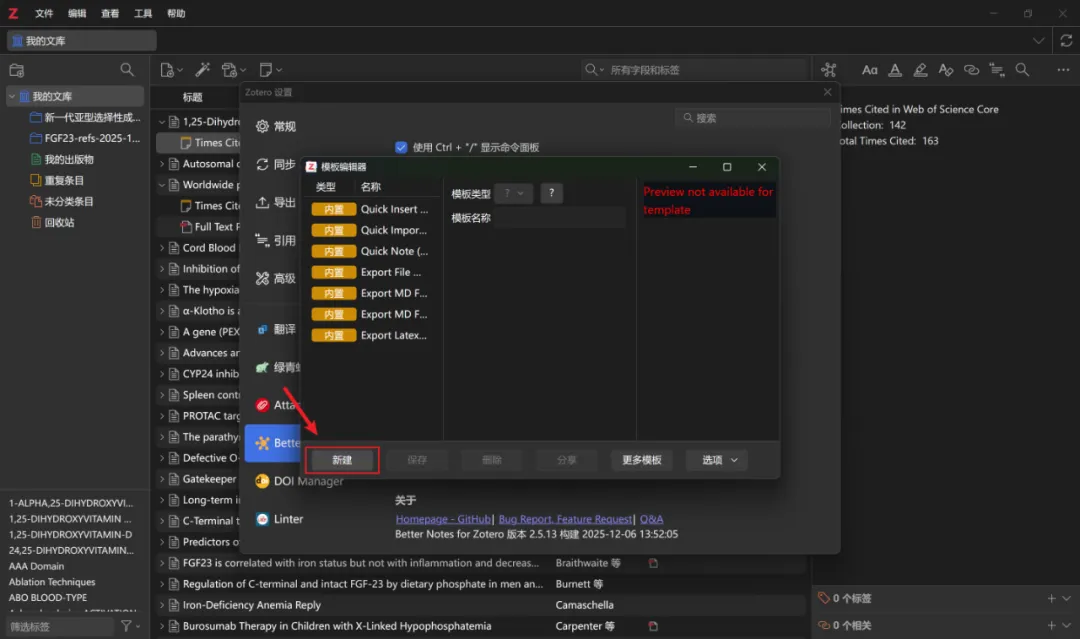Click the highlighter pen icon
This screenshot has width=1080, height=639.
point(920,70)
